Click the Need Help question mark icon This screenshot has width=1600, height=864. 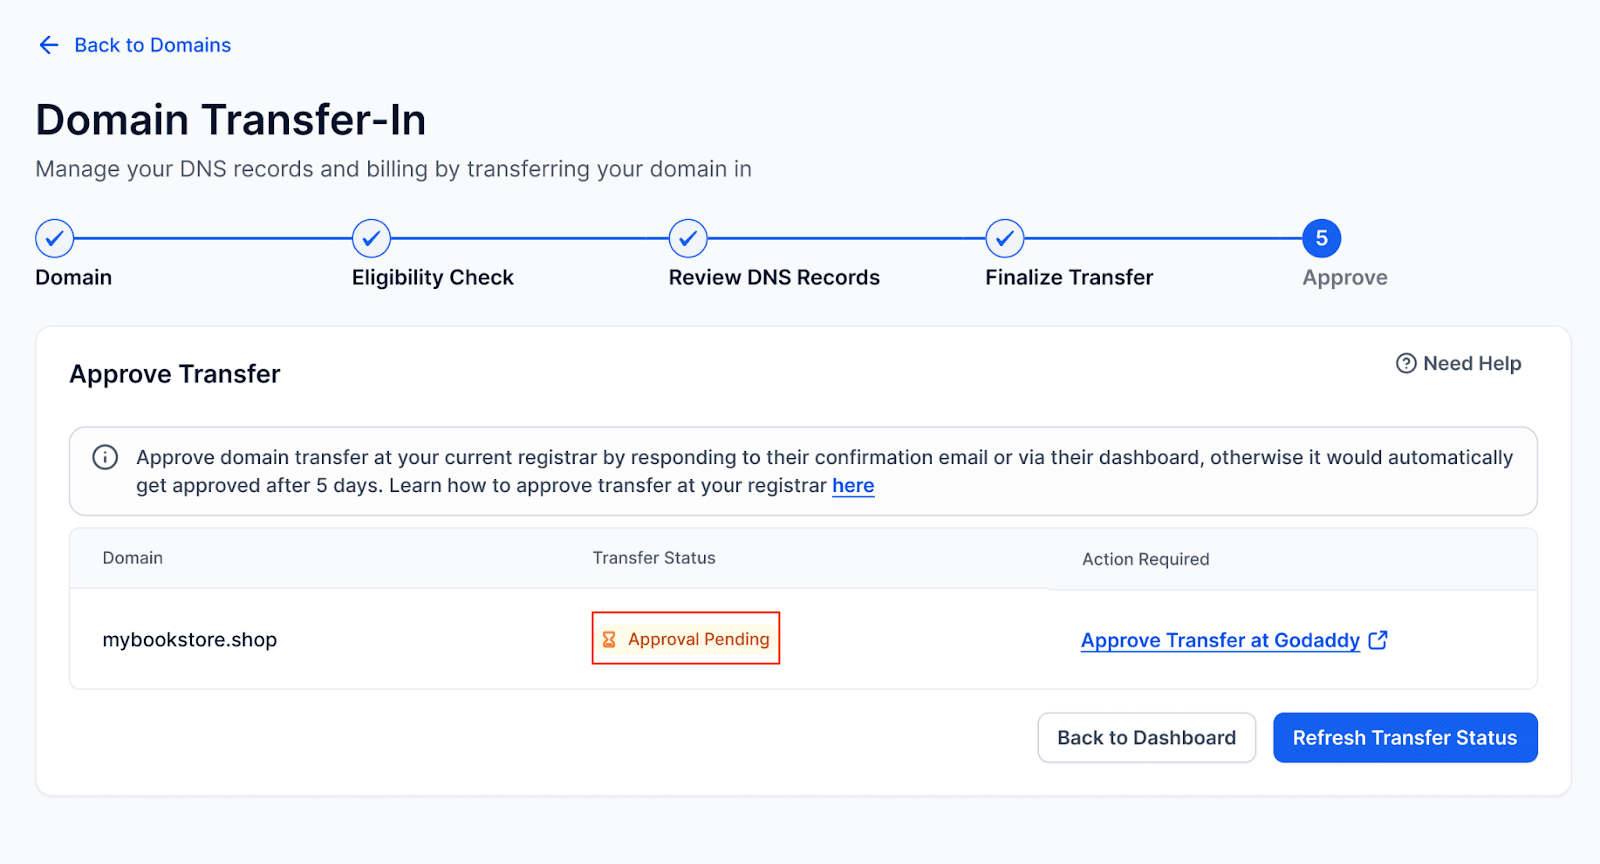[x=1406, y=363]
